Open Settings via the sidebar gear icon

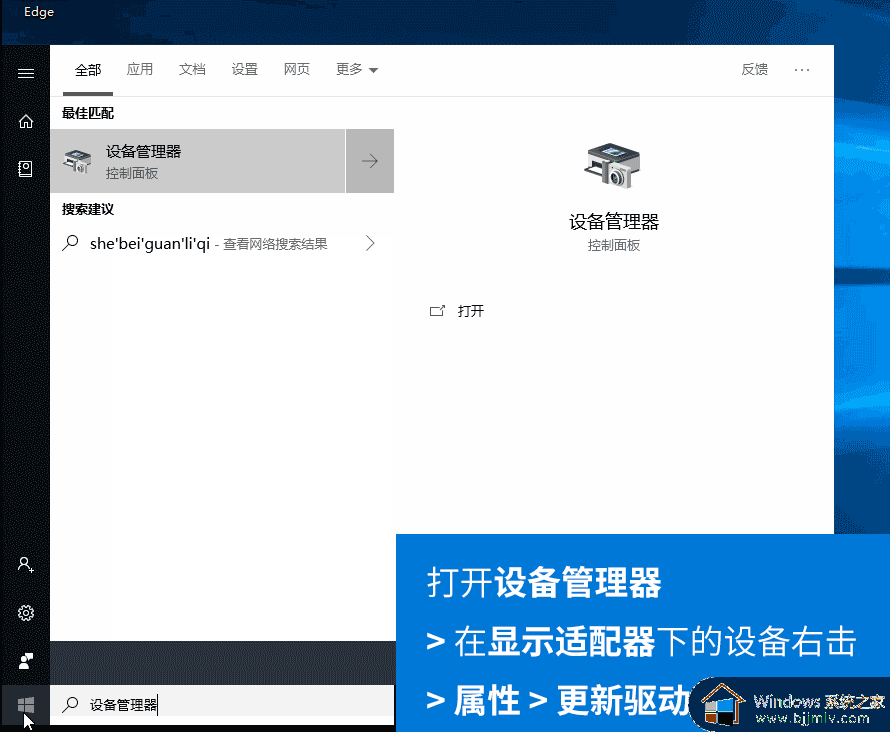pos(26,613)
